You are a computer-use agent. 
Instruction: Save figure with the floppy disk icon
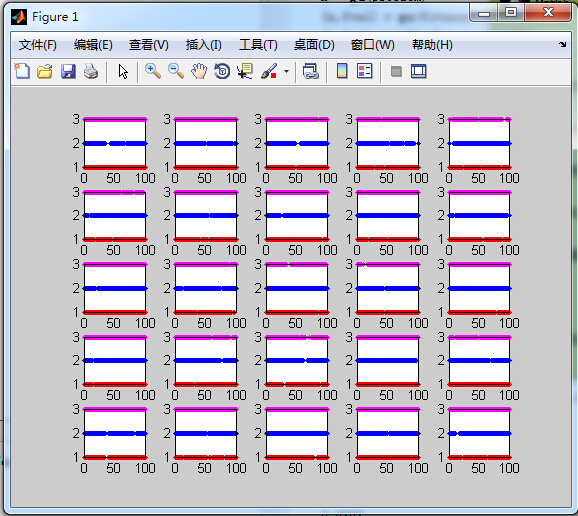[68, 71]
